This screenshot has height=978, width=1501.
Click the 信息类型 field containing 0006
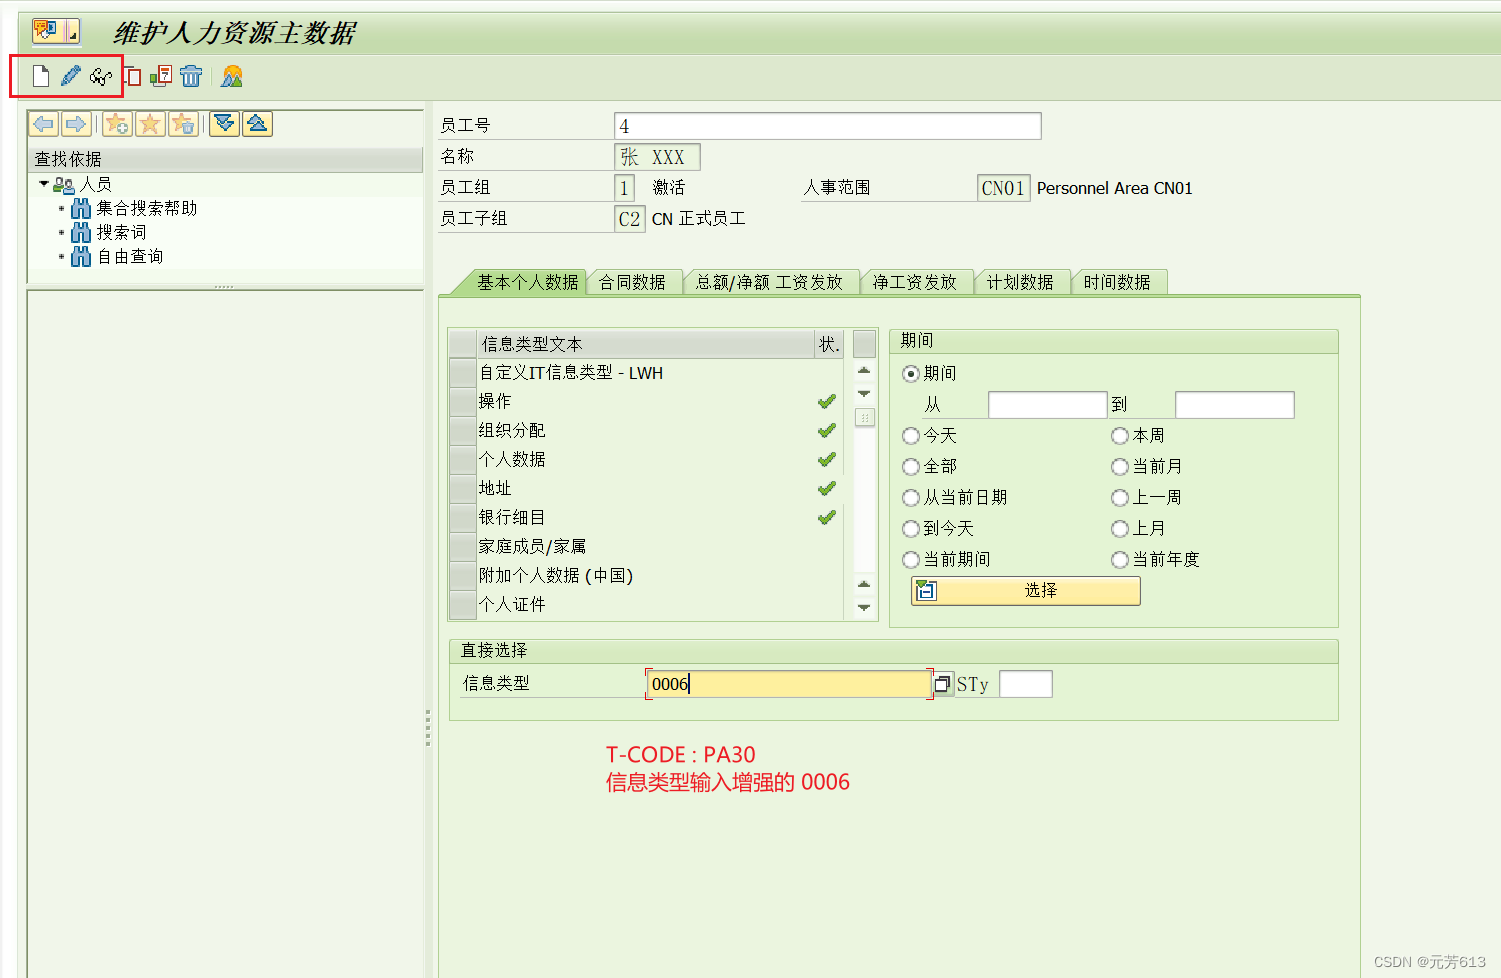tap(789, 684)
